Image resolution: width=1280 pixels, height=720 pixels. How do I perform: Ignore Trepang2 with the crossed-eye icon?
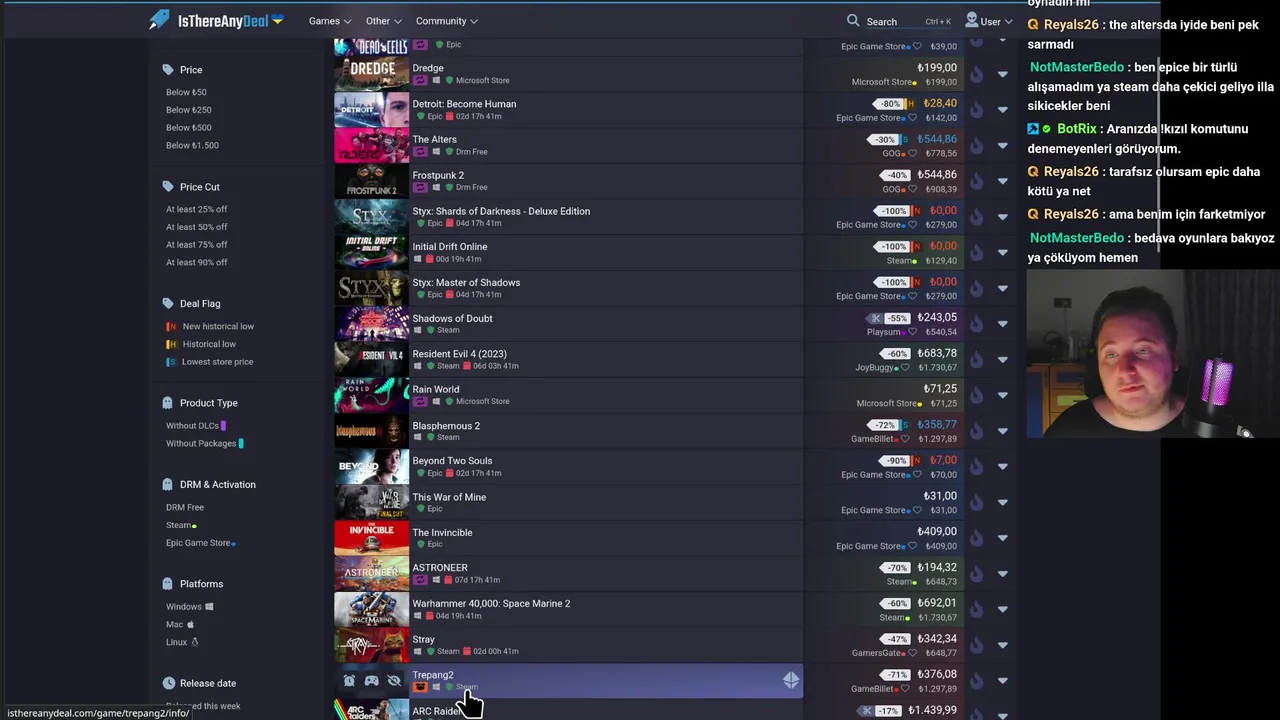coord(393,681)
